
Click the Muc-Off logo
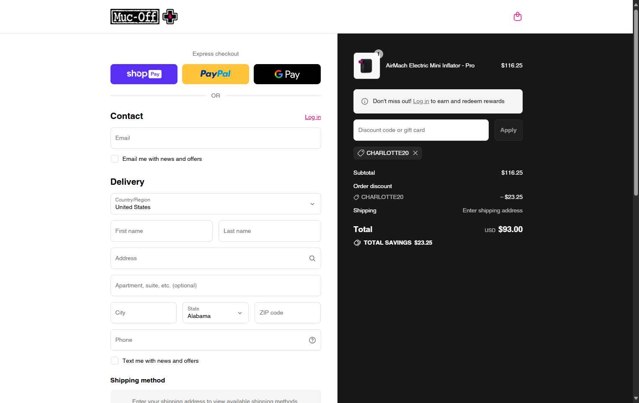pos(144,17)
